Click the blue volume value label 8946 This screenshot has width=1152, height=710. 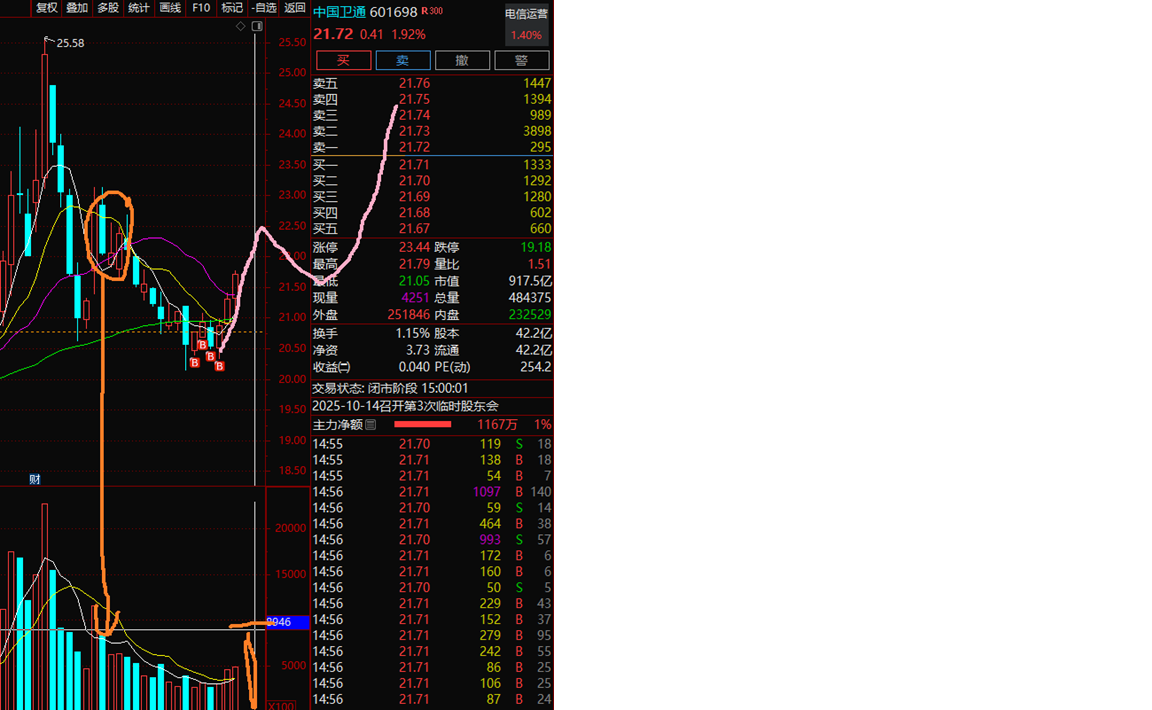[287, 623]
